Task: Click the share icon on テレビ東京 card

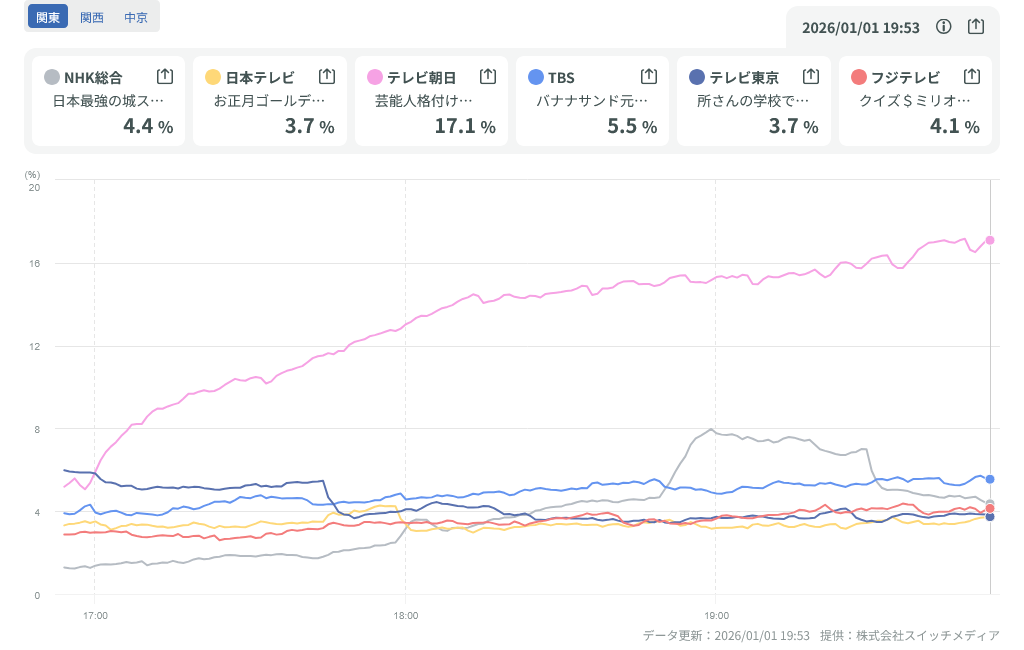Action: tap(811, 76)
